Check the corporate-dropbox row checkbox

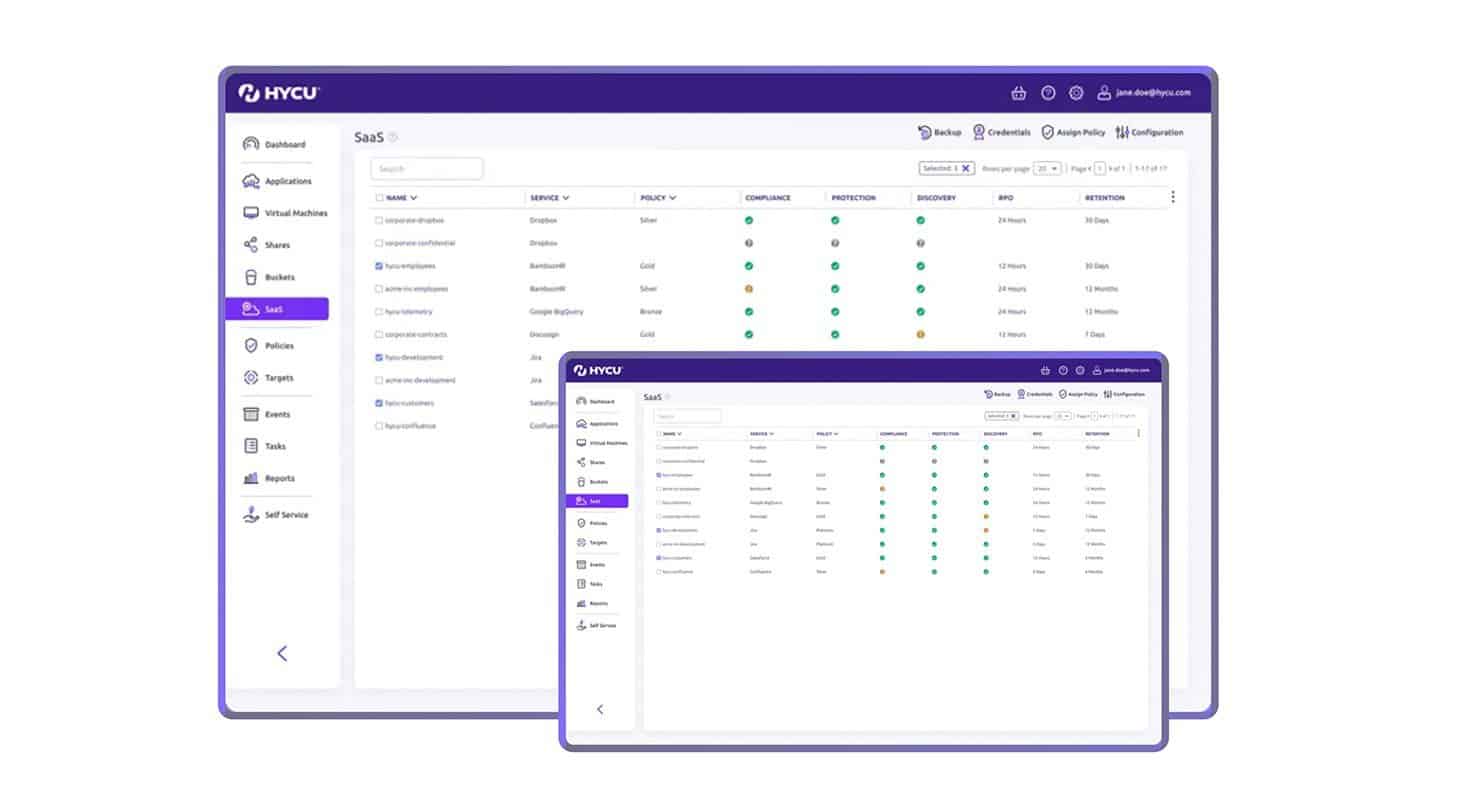click(378, 220)
